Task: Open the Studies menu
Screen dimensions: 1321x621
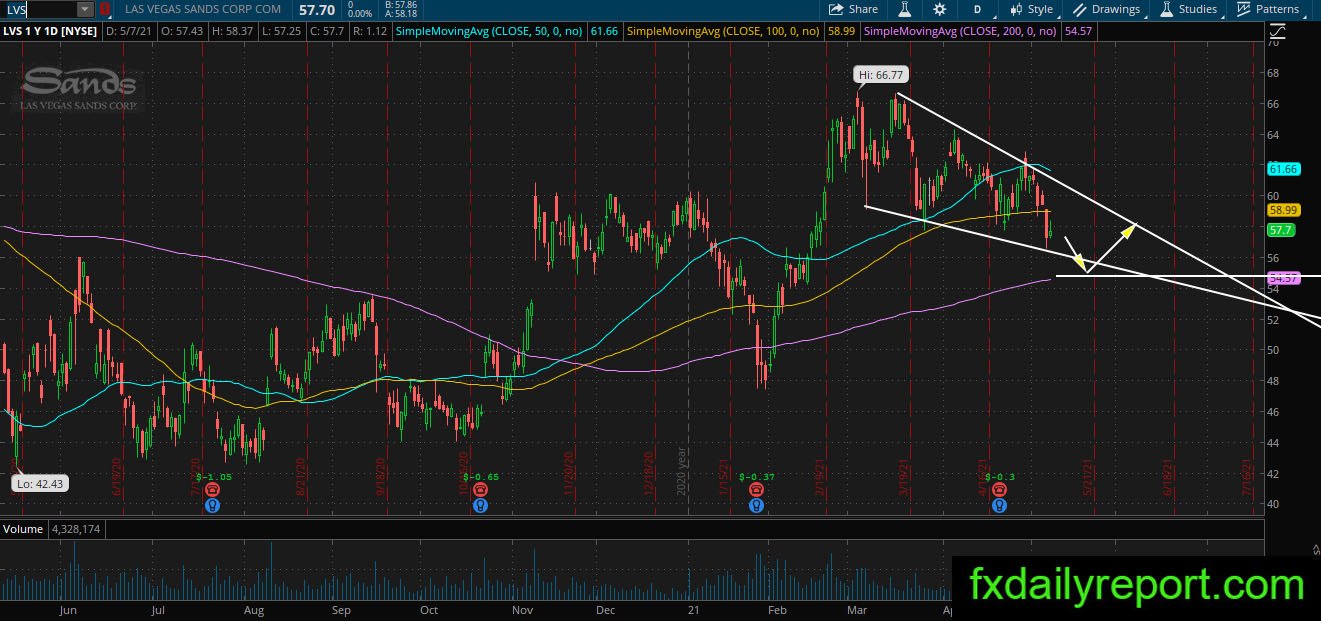Action: coord(1189,9)
